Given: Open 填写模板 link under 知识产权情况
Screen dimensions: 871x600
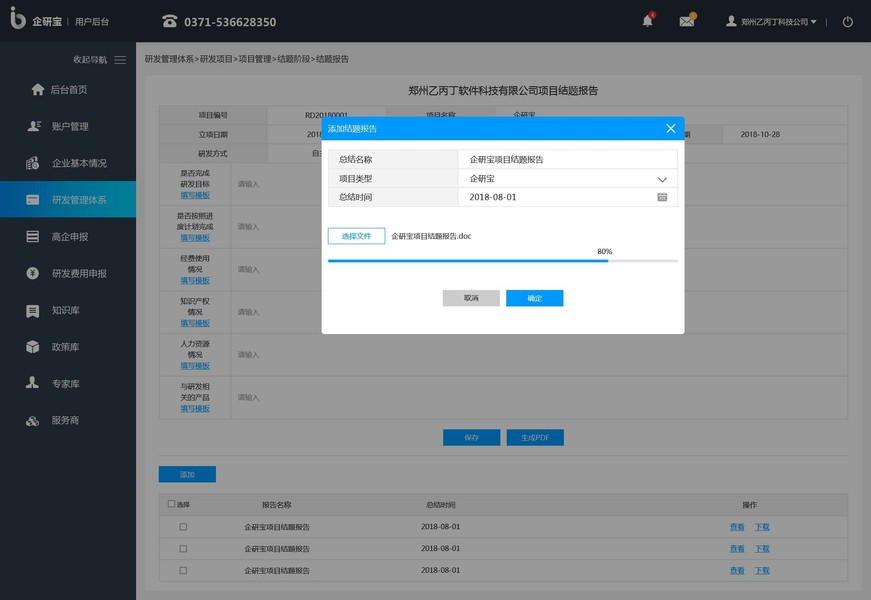Looking at the screenshot, I should tap(195, 323).
